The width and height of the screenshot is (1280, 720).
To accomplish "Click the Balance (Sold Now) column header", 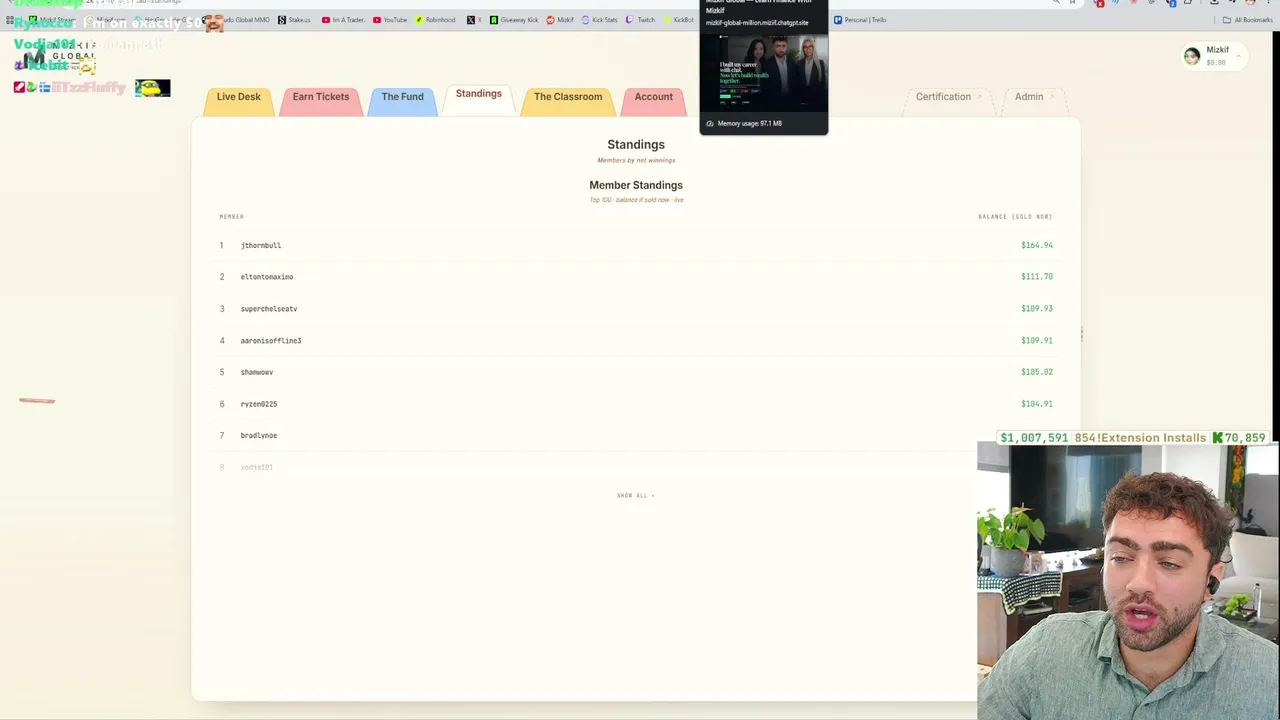I will tap(1015, 217).
